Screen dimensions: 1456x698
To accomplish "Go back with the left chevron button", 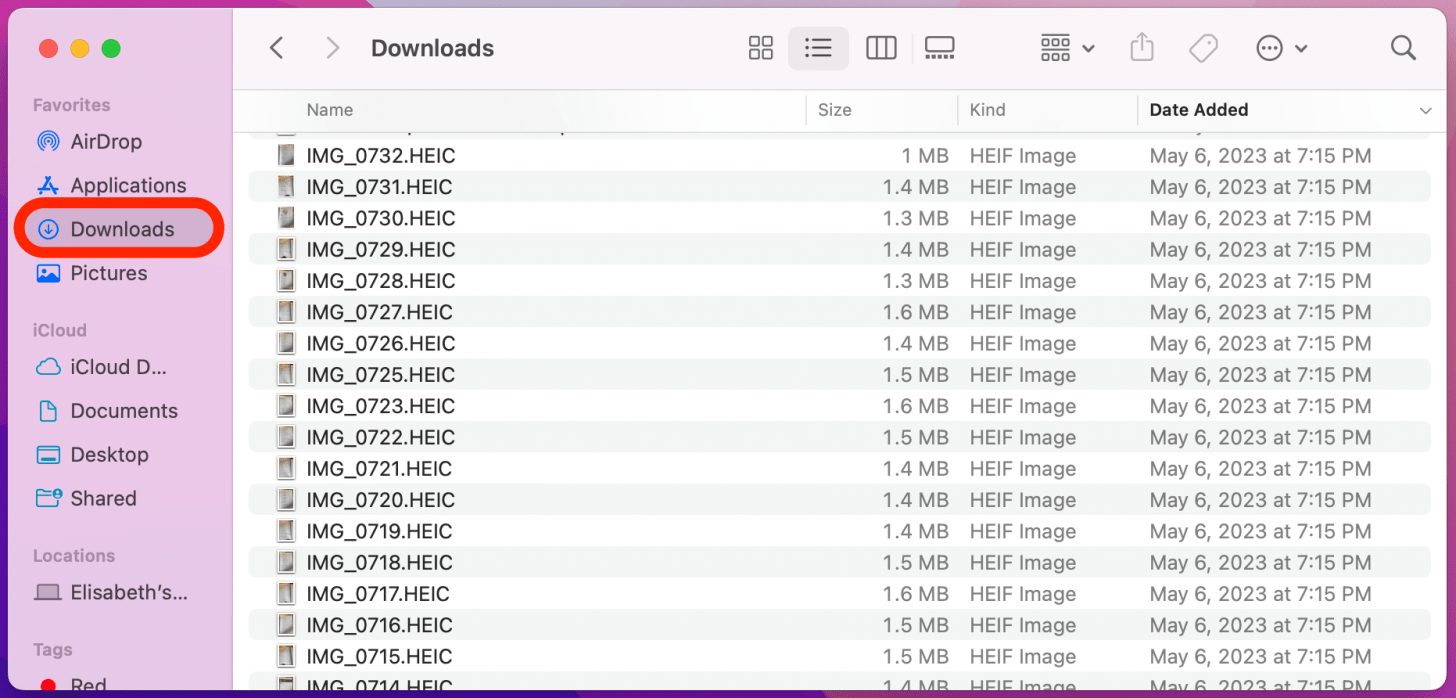I will (x=277, y=48).
